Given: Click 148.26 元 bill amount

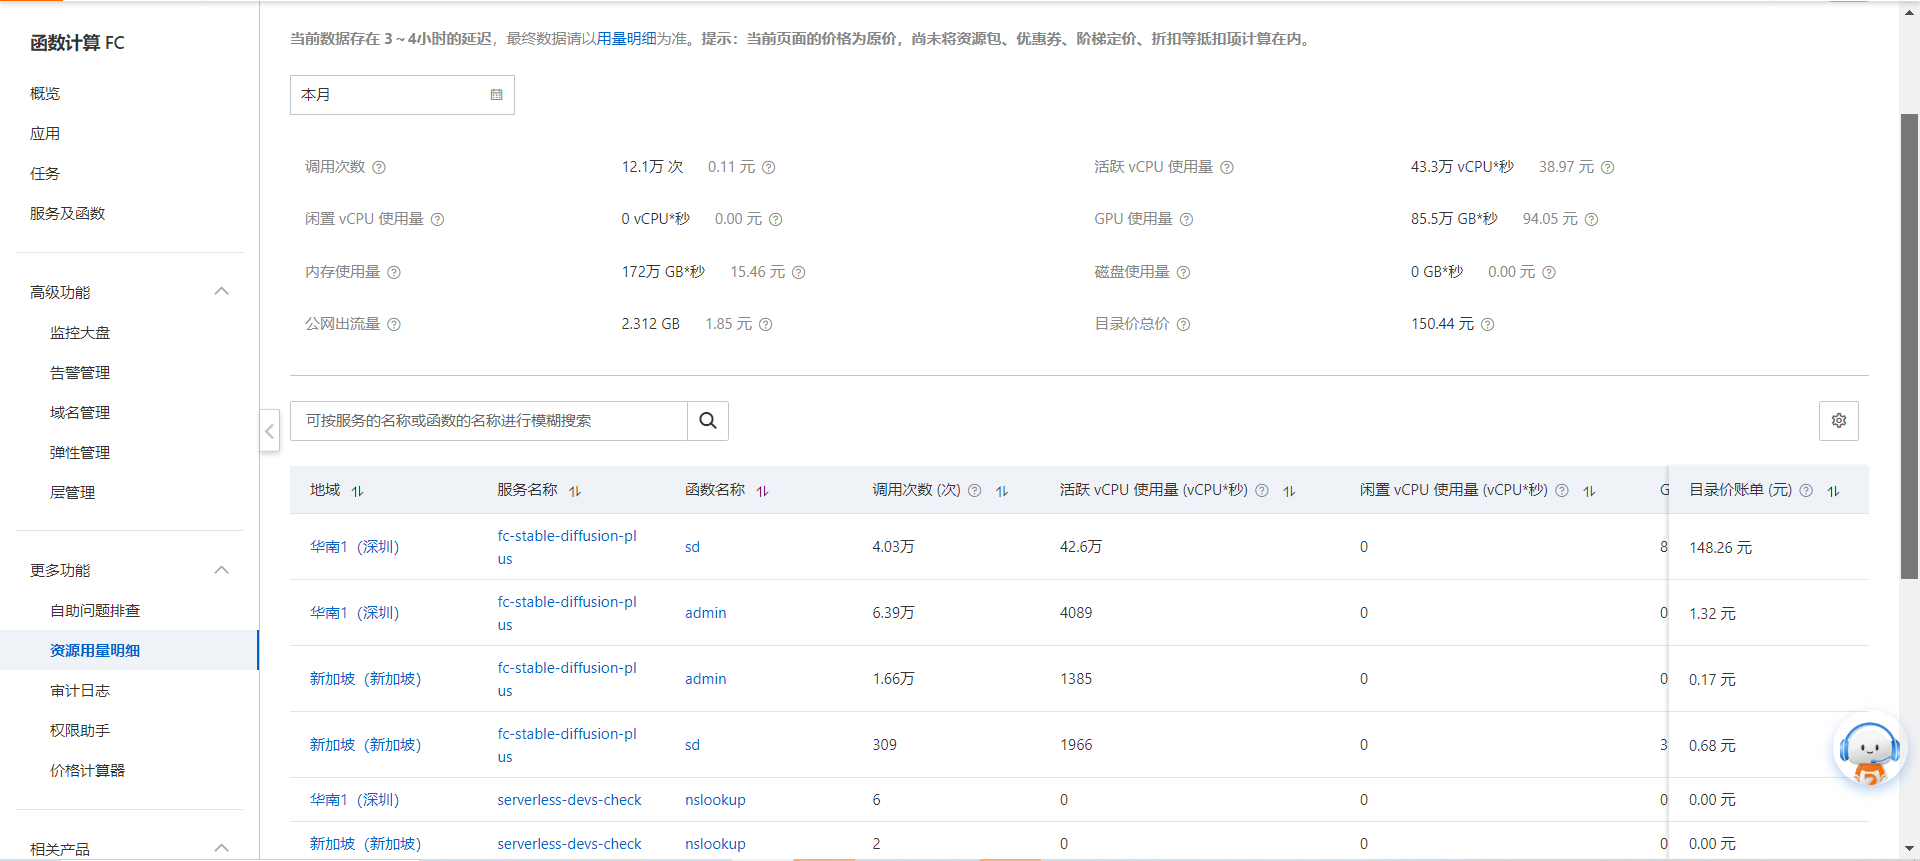Looking at the screenshot, I should click(x=1720, y=548).
